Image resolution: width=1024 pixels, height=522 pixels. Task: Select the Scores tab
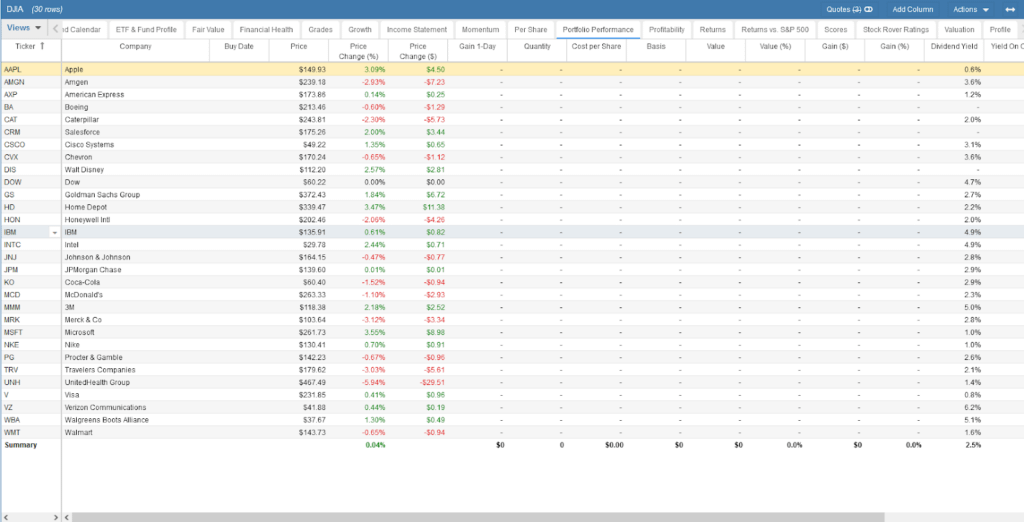(836, 29)
